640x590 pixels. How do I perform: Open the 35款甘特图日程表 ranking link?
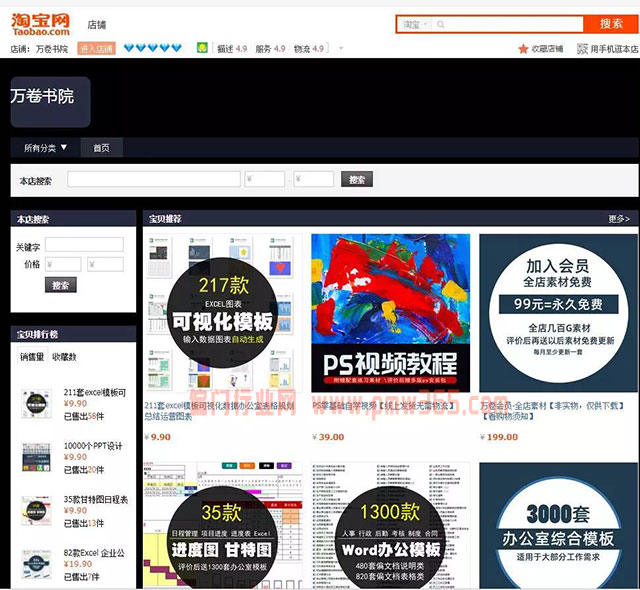96,500
